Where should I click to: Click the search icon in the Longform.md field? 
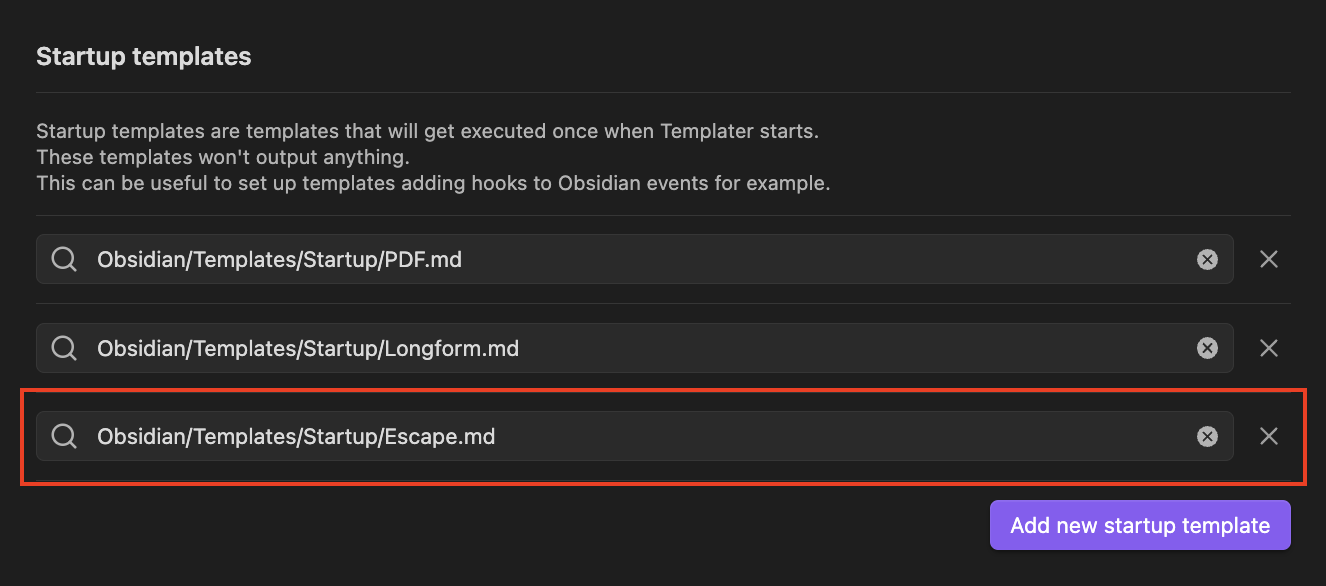click(x=64, y=348)
